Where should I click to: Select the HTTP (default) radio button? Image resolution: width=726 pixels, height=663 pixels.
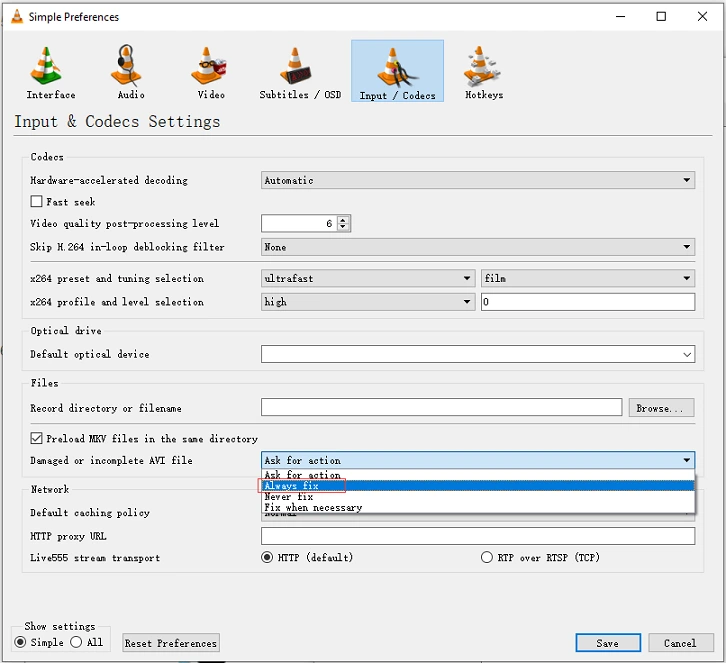point(267,557)
